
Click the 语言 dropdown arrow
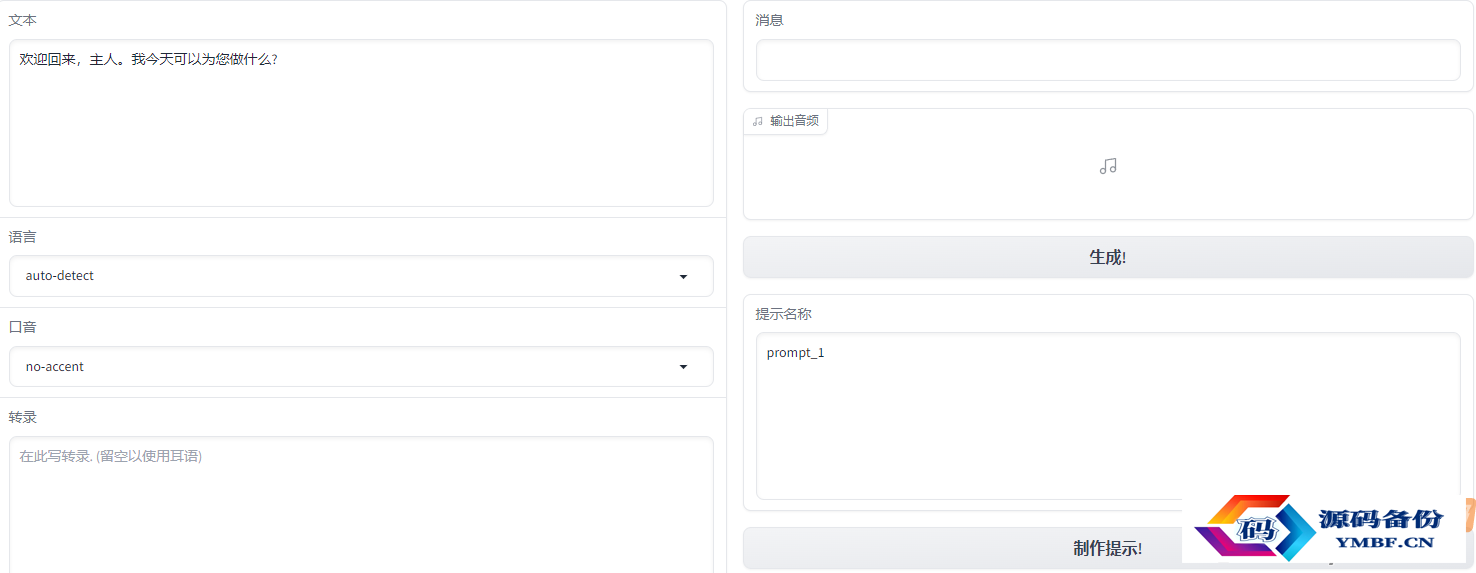tap(683, 277)
